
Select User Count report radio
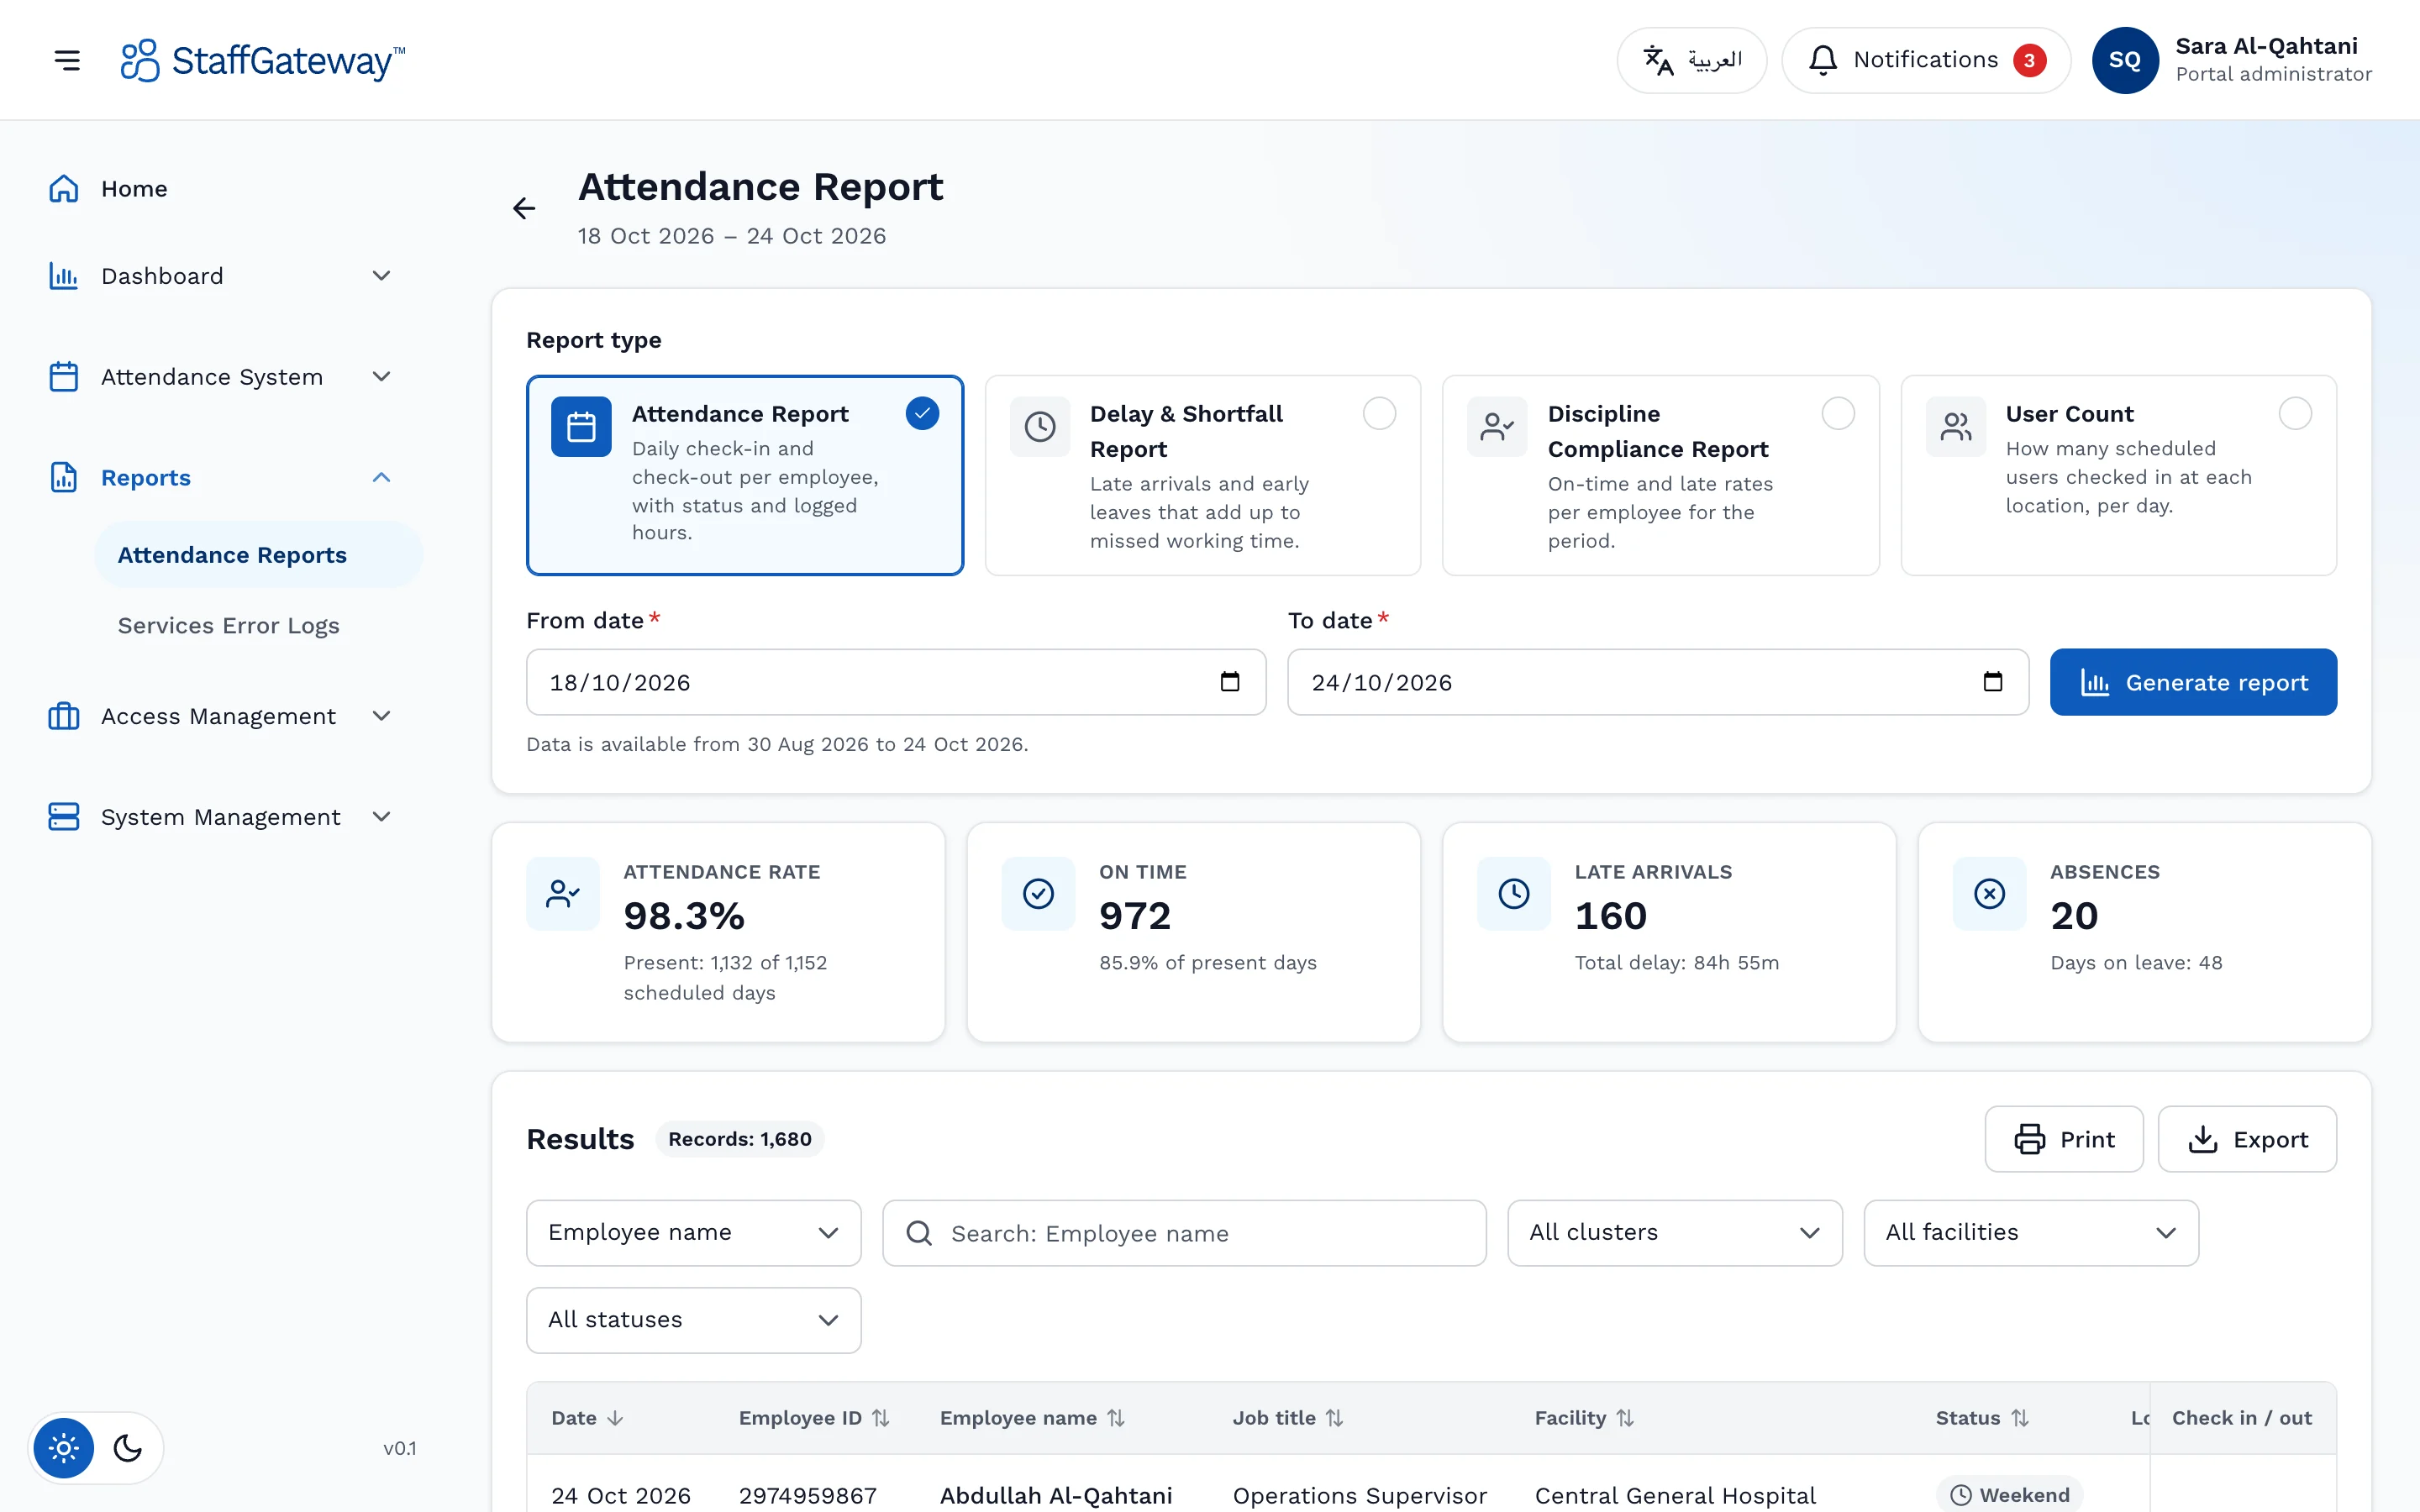[x=2295, y=413]
